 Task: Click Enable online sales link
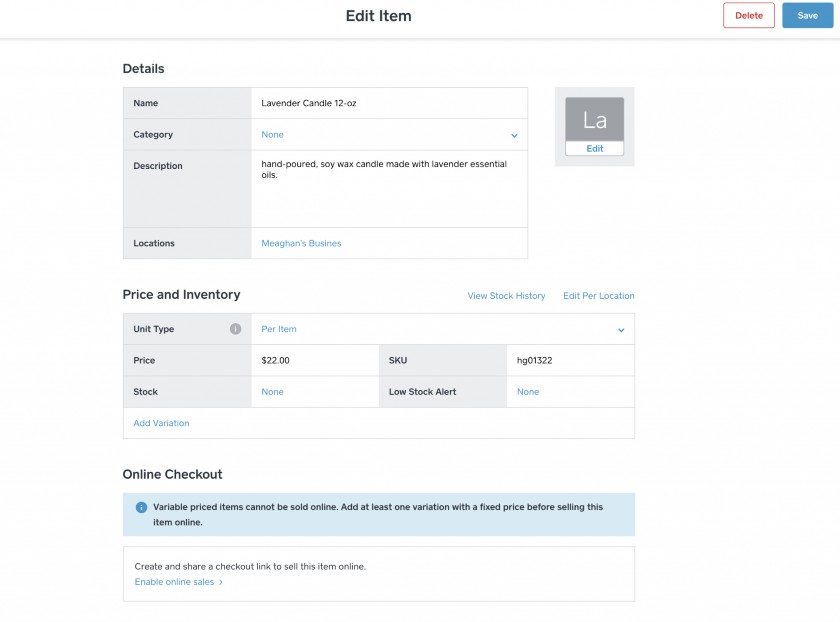pos(174,582)
